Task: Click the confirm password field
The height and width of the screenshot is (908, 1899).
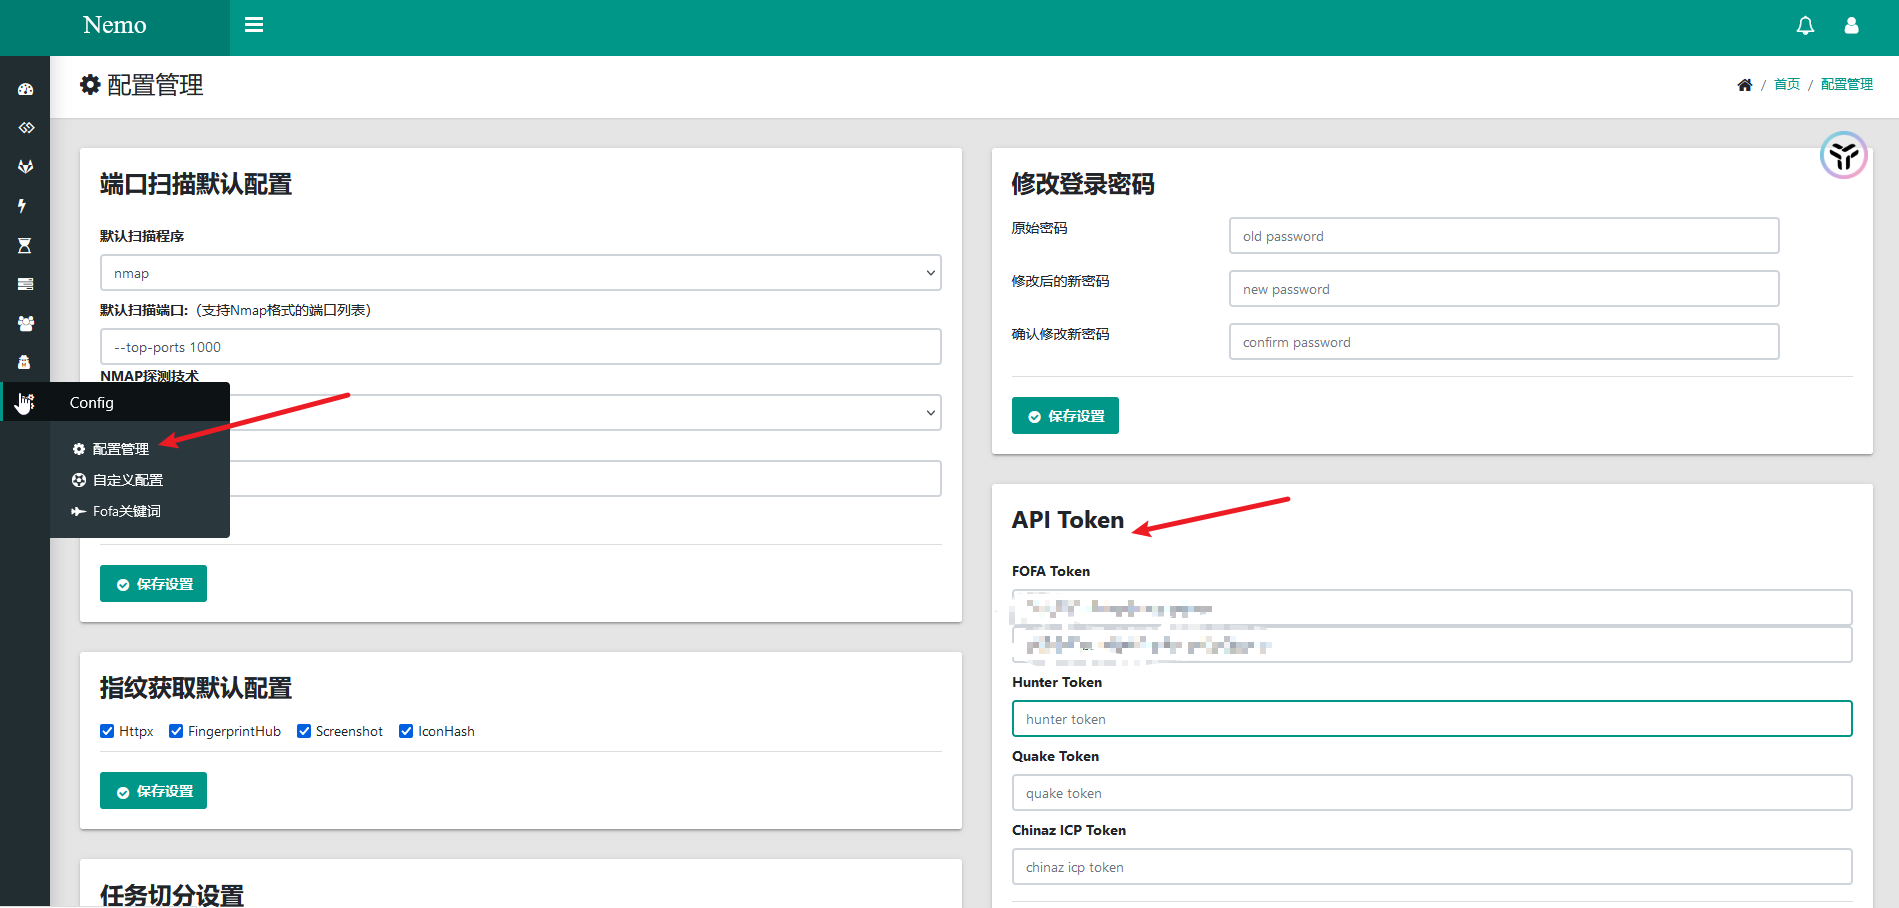Action: [1504, 342]
